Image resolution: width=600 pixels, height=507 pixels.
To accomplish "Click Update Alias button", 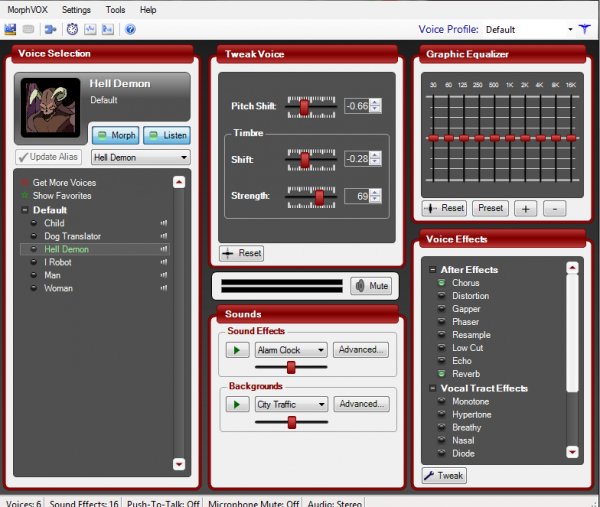I will [49, 157].
